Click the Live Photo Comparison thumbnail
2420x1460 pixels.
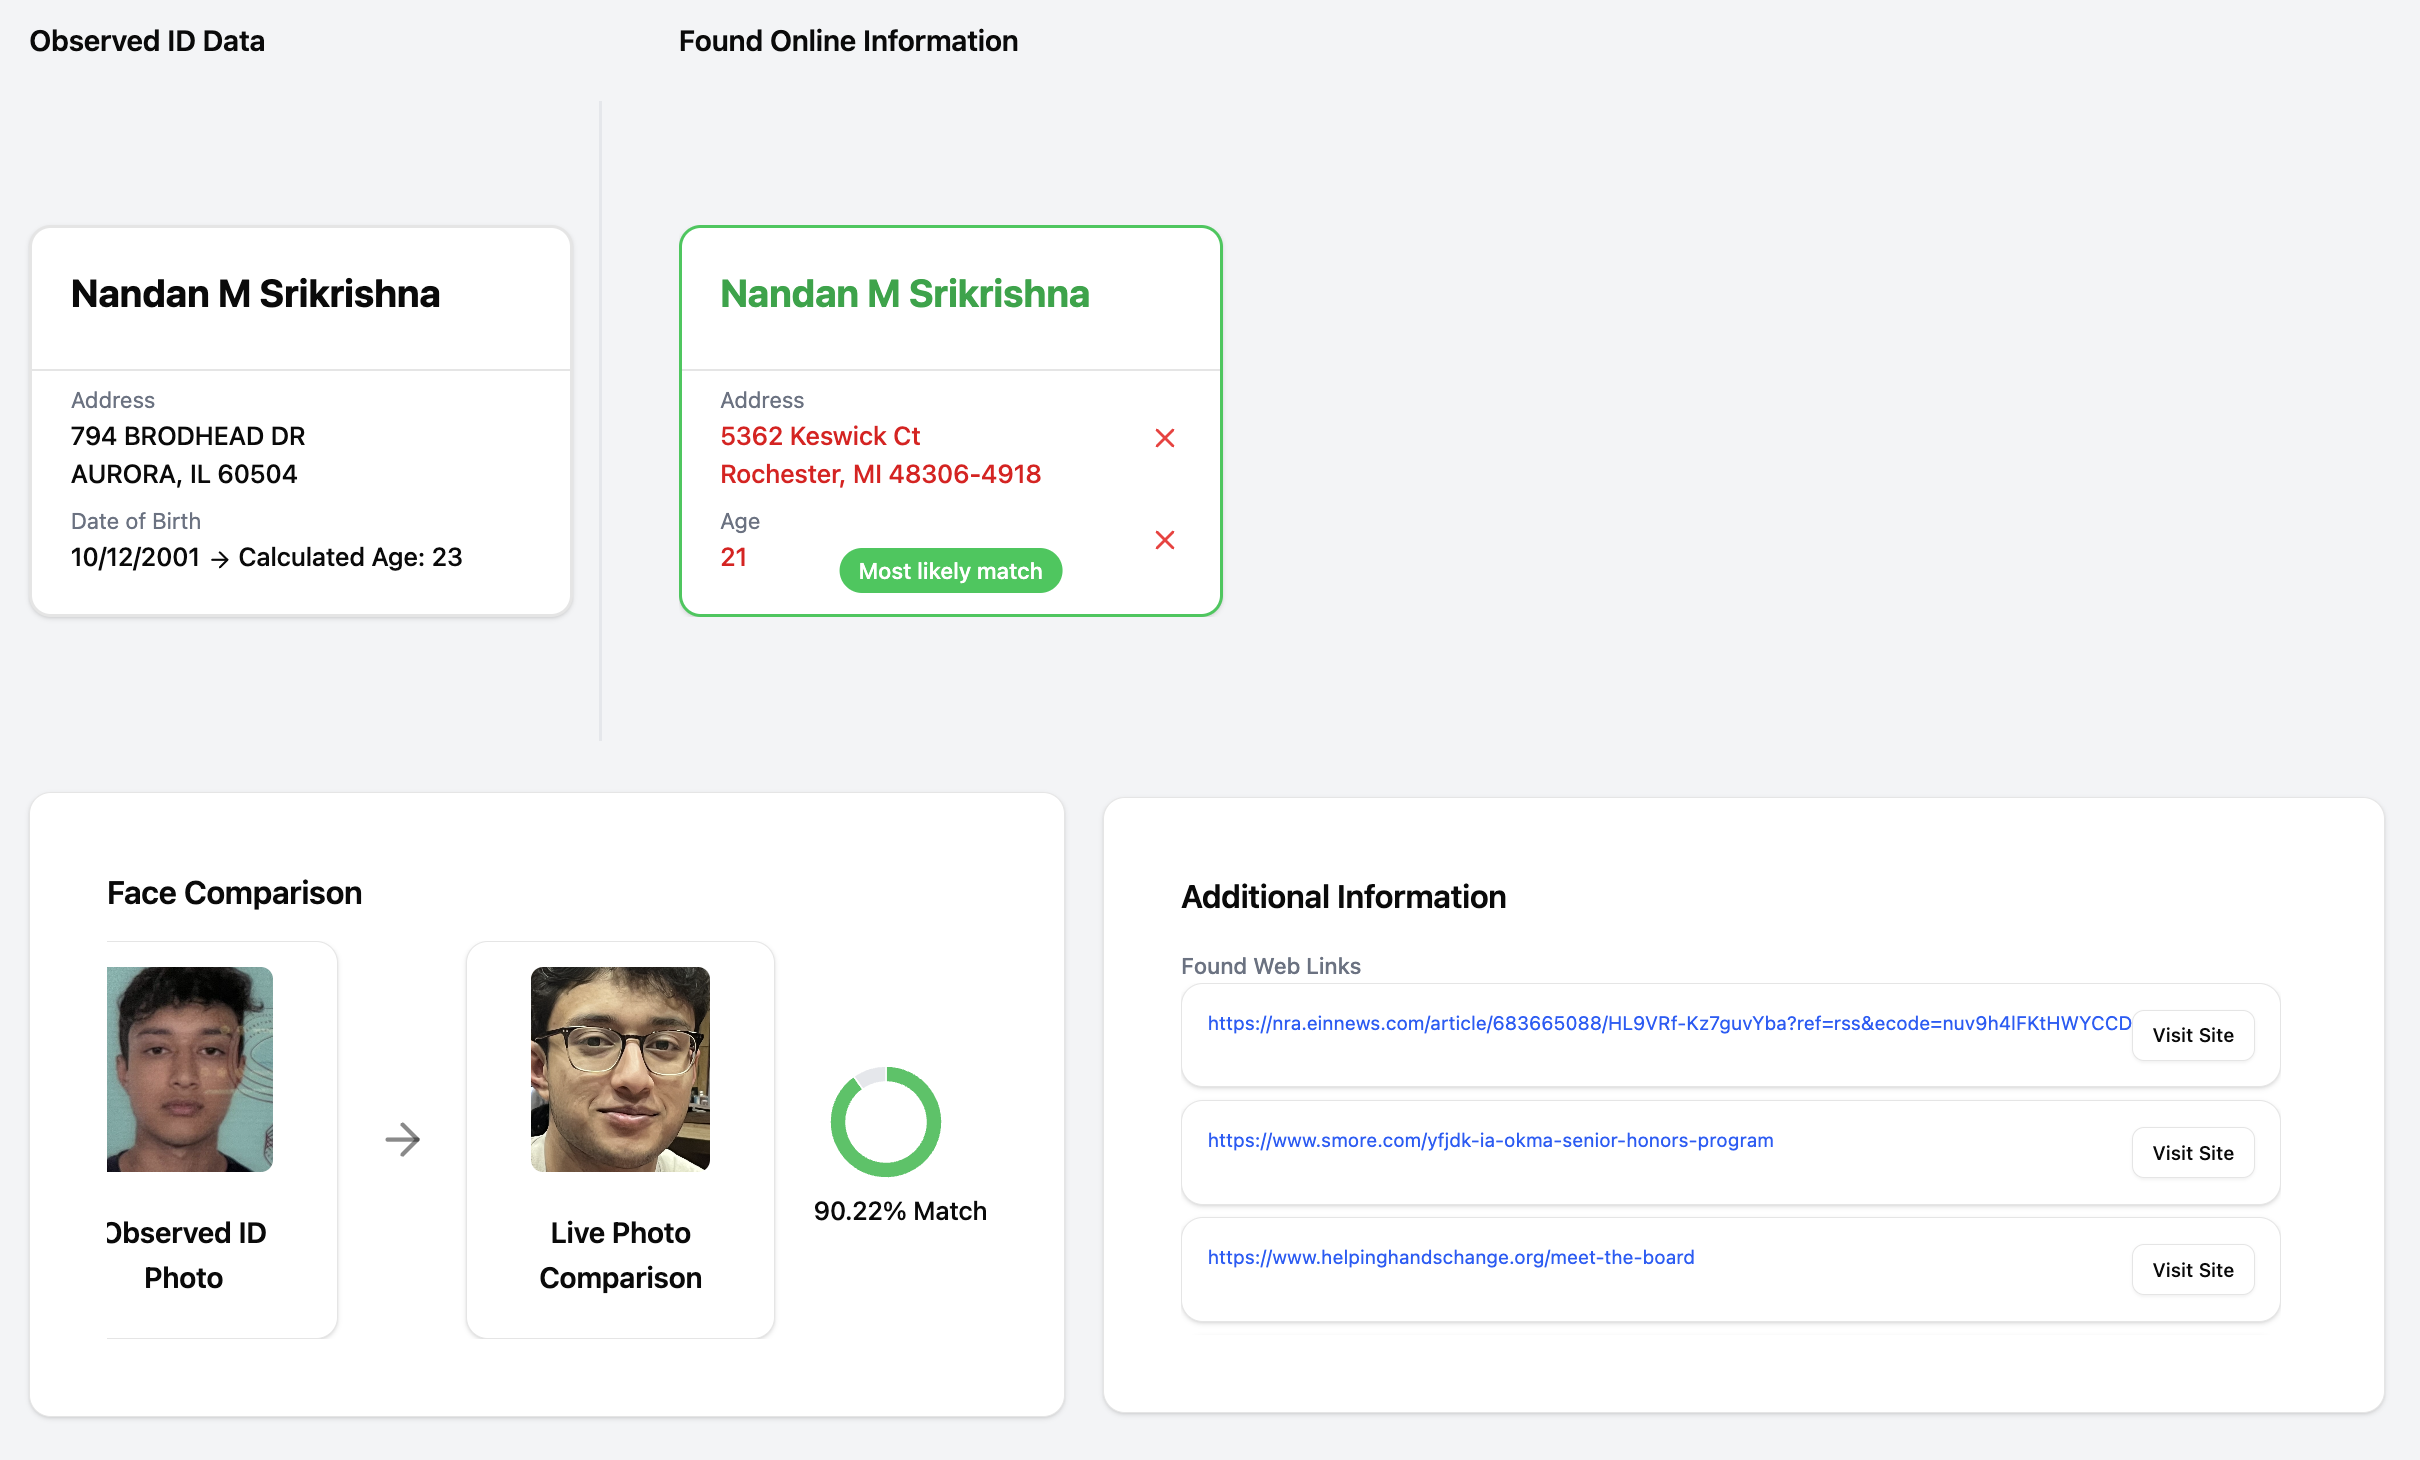point(620,1069)
